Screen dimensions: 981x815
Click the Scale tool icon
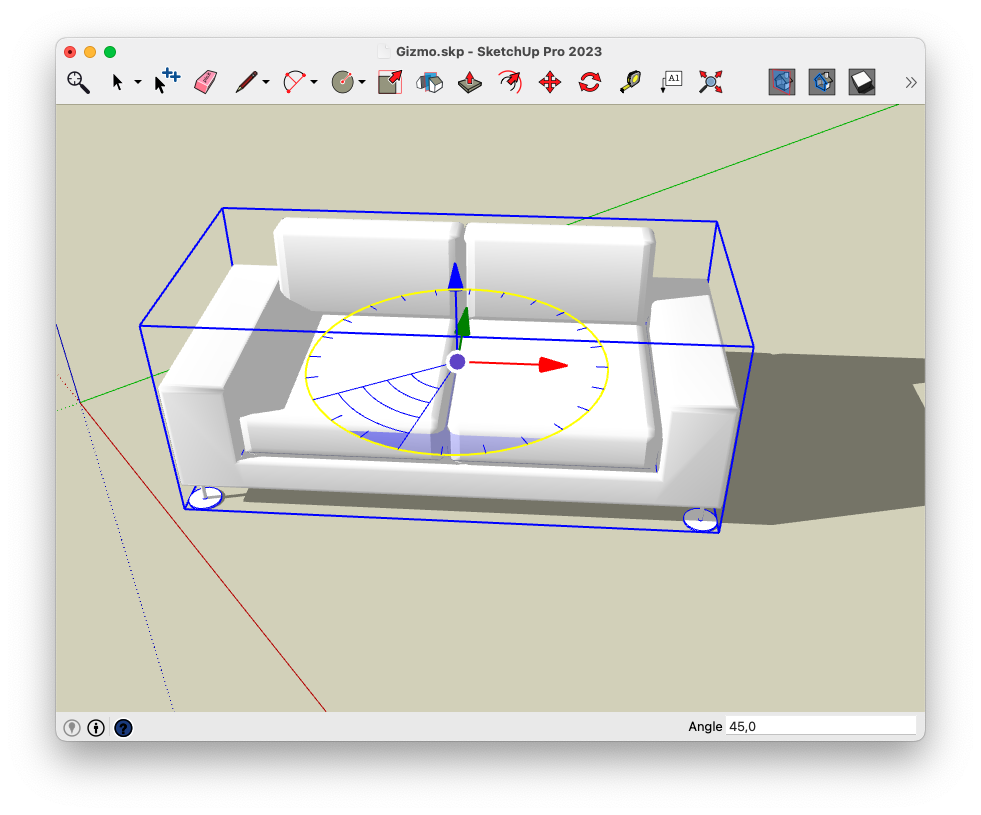click(x=389, y=82)
